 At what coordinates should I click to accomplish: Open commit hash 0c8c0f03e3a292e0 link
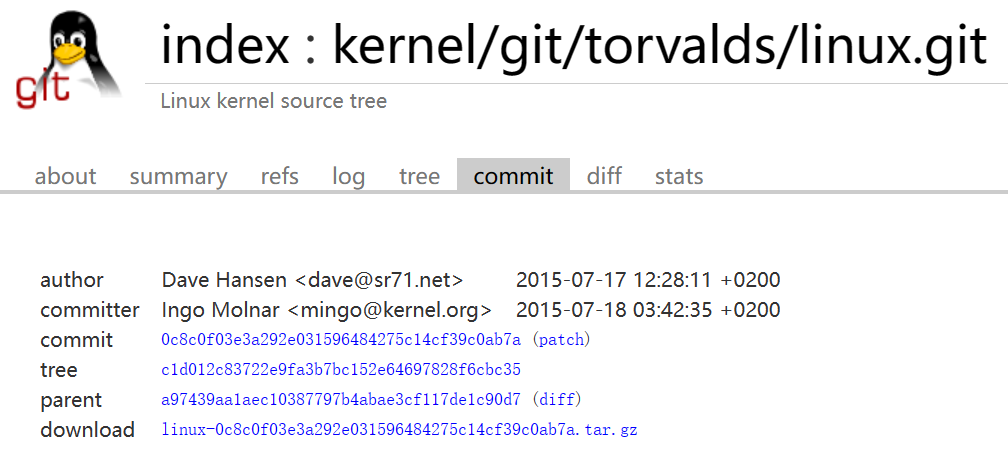pyautogui.click(x=341, y=340)
